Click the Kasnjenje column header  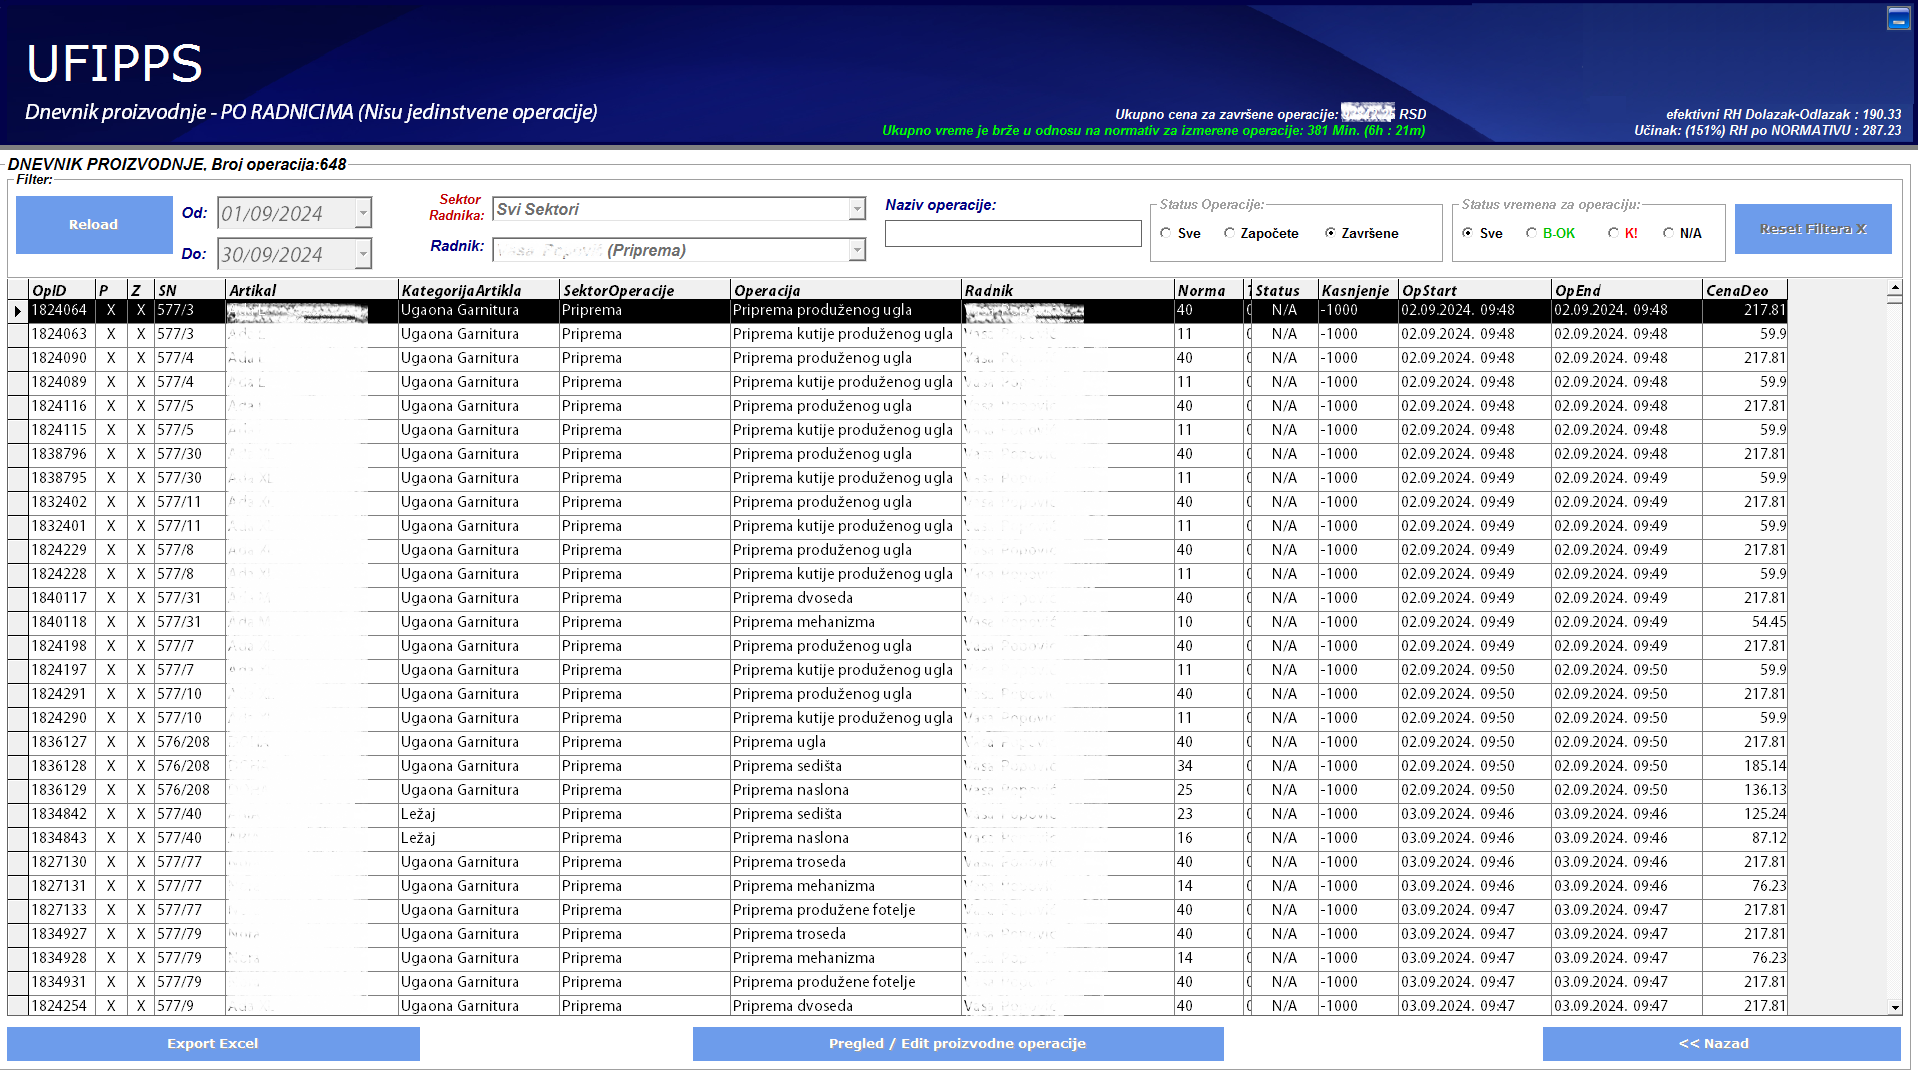(1358, 290)
